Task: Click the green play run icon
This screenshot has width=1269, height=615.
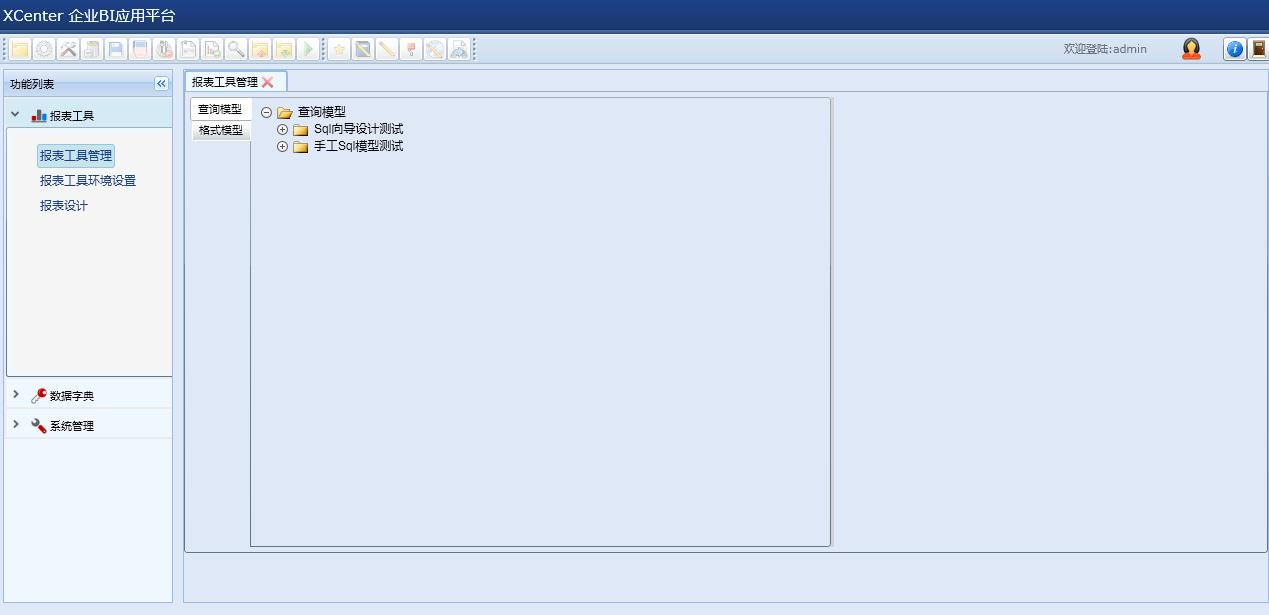Action: pyautogui.click(x=308, y=49)
